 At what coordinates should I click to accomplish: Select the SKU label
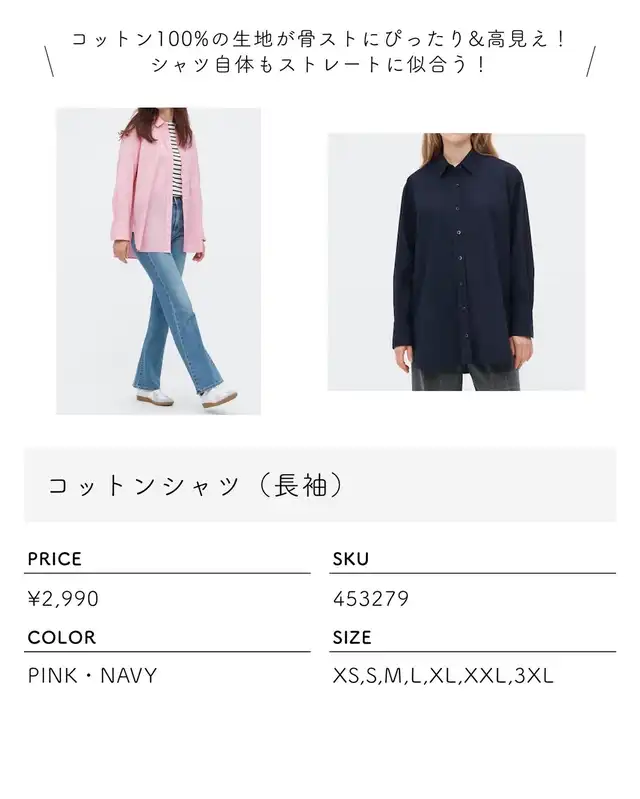click(351, 559)
